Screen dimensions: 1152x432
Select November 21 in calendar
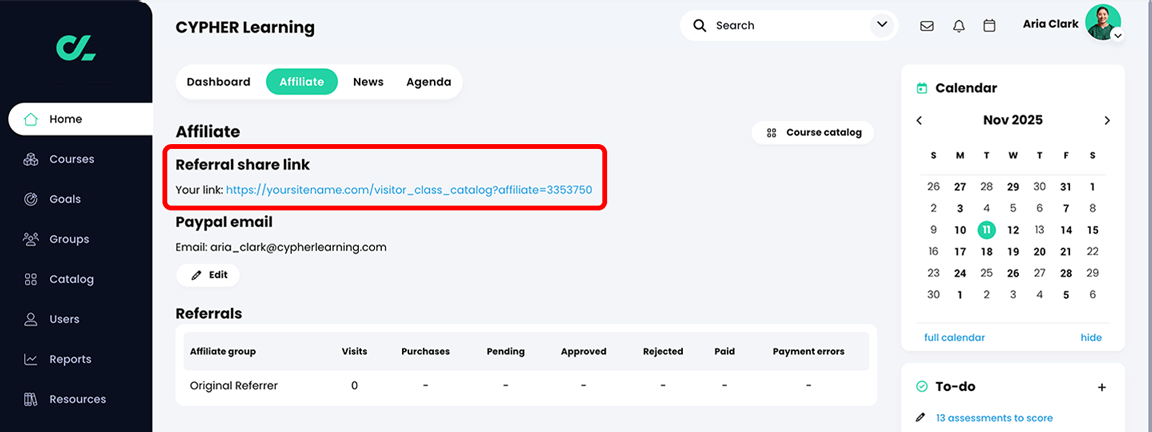(x=1066, y=251)
